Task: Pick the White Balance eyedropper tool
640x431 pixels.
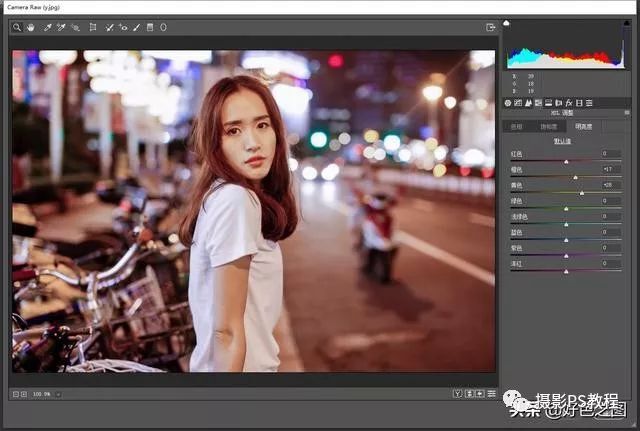Action: tap(47, 28)
